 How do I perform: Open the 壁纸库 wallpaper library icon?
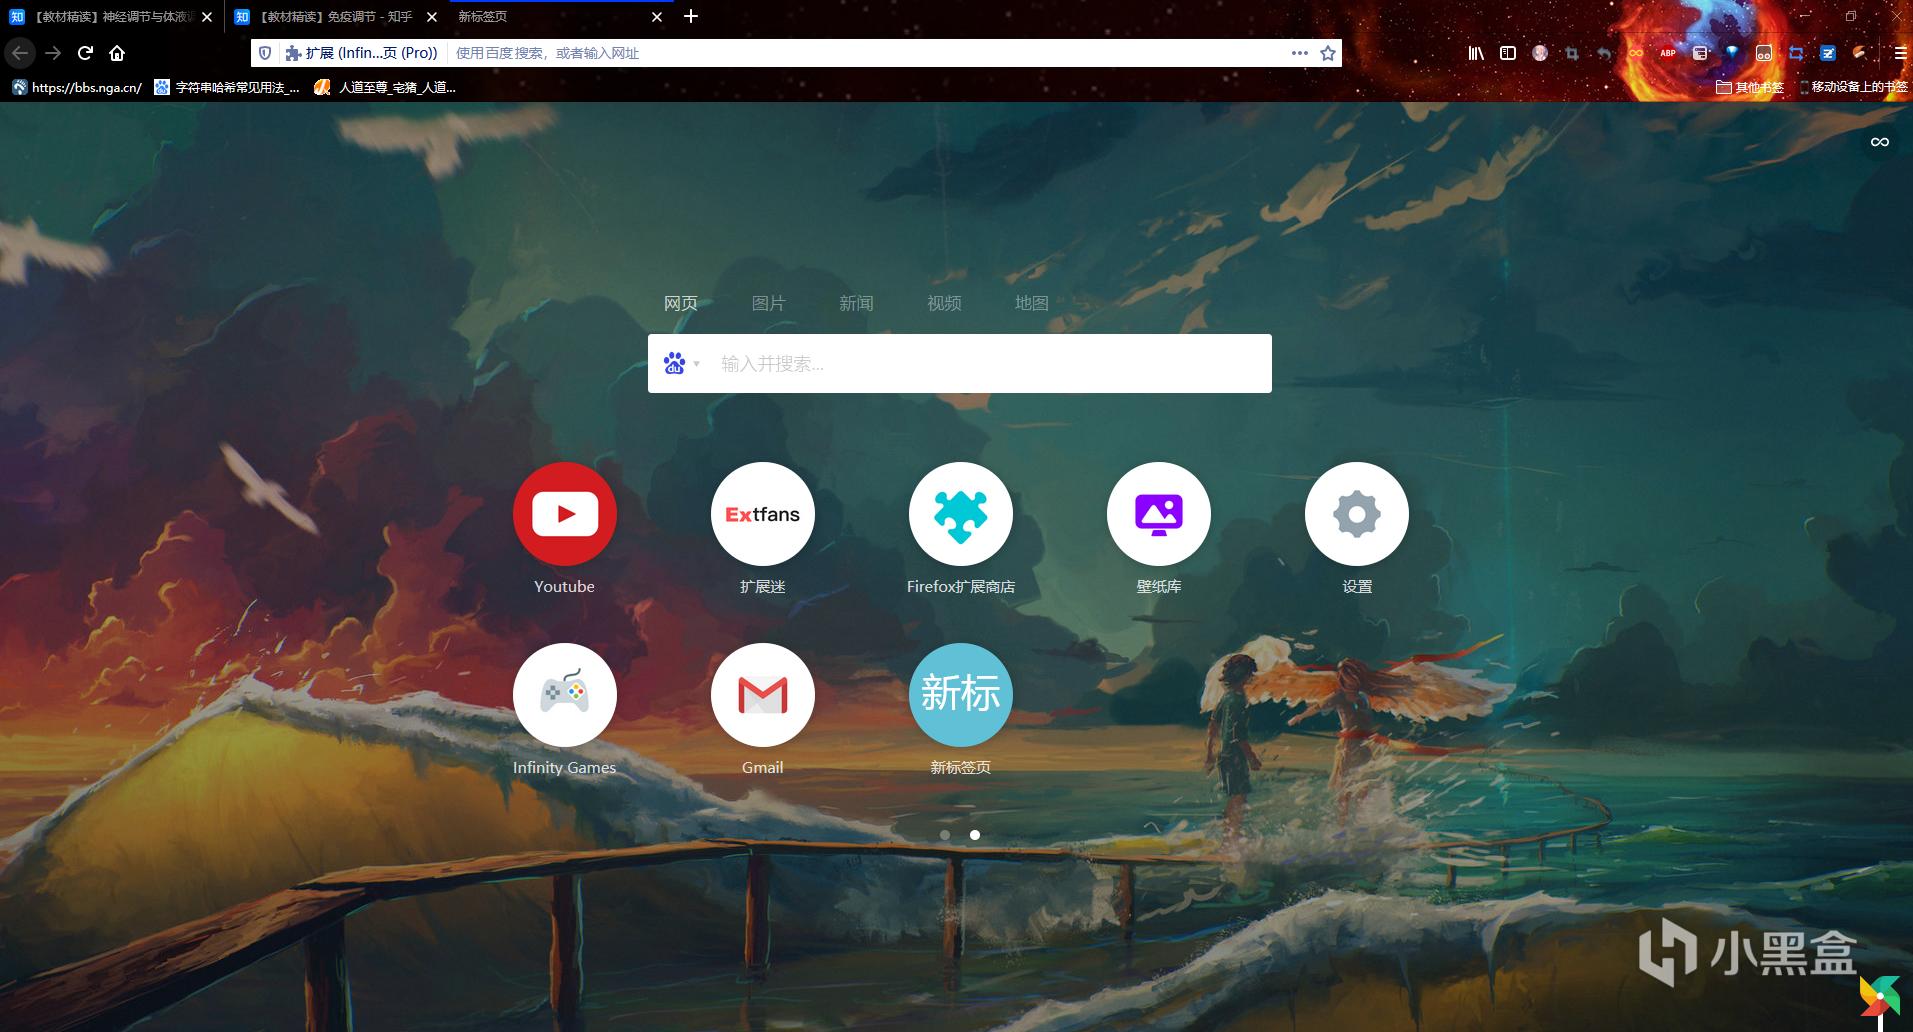(1159, 514)
